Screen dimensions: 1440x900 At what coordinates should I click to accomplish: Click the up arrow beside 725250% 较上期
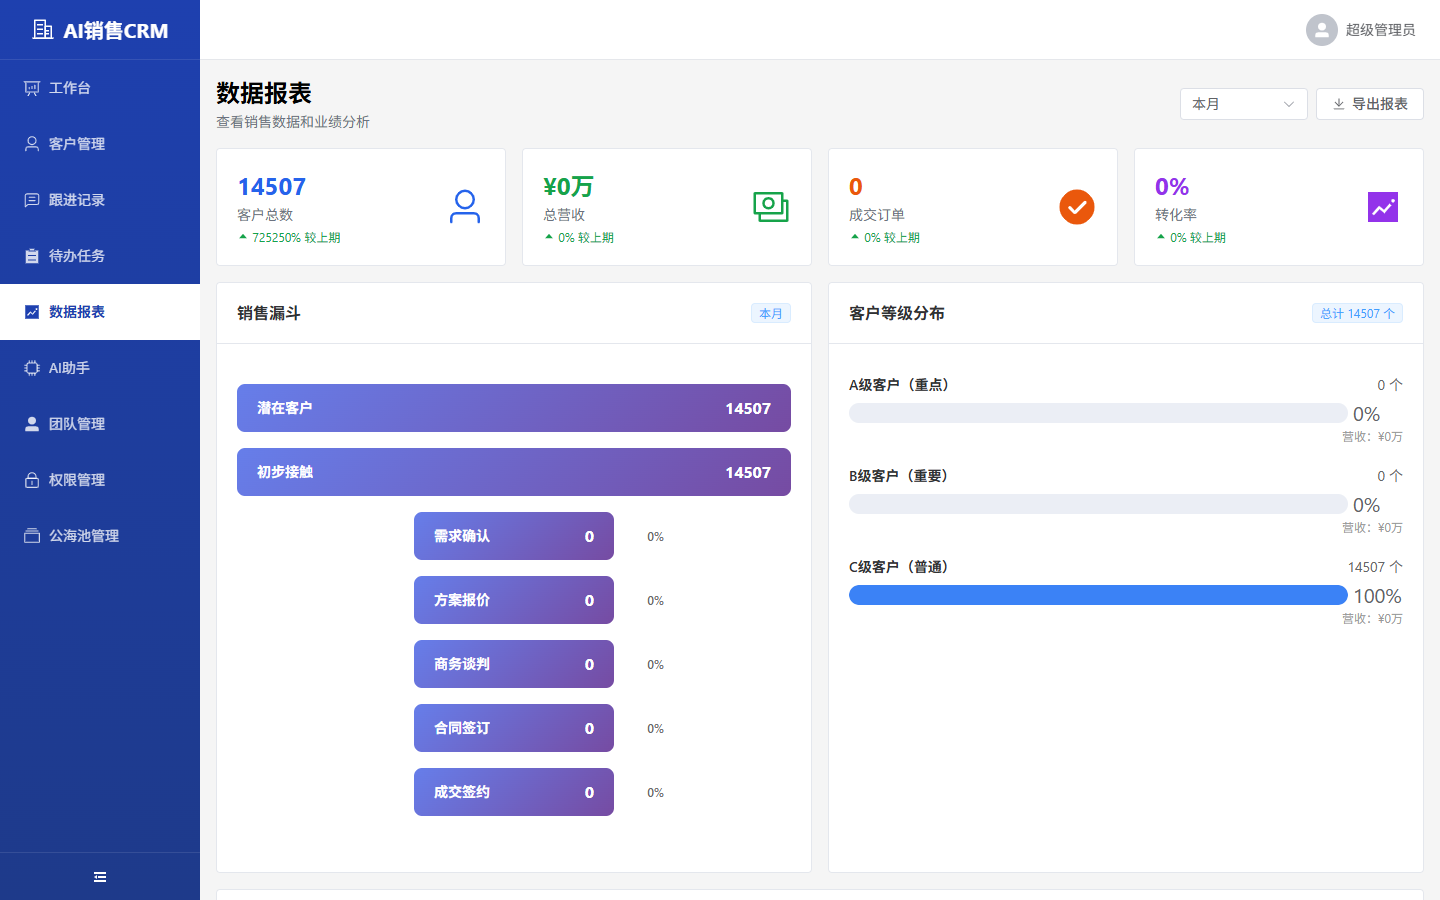tap(243, 237)
